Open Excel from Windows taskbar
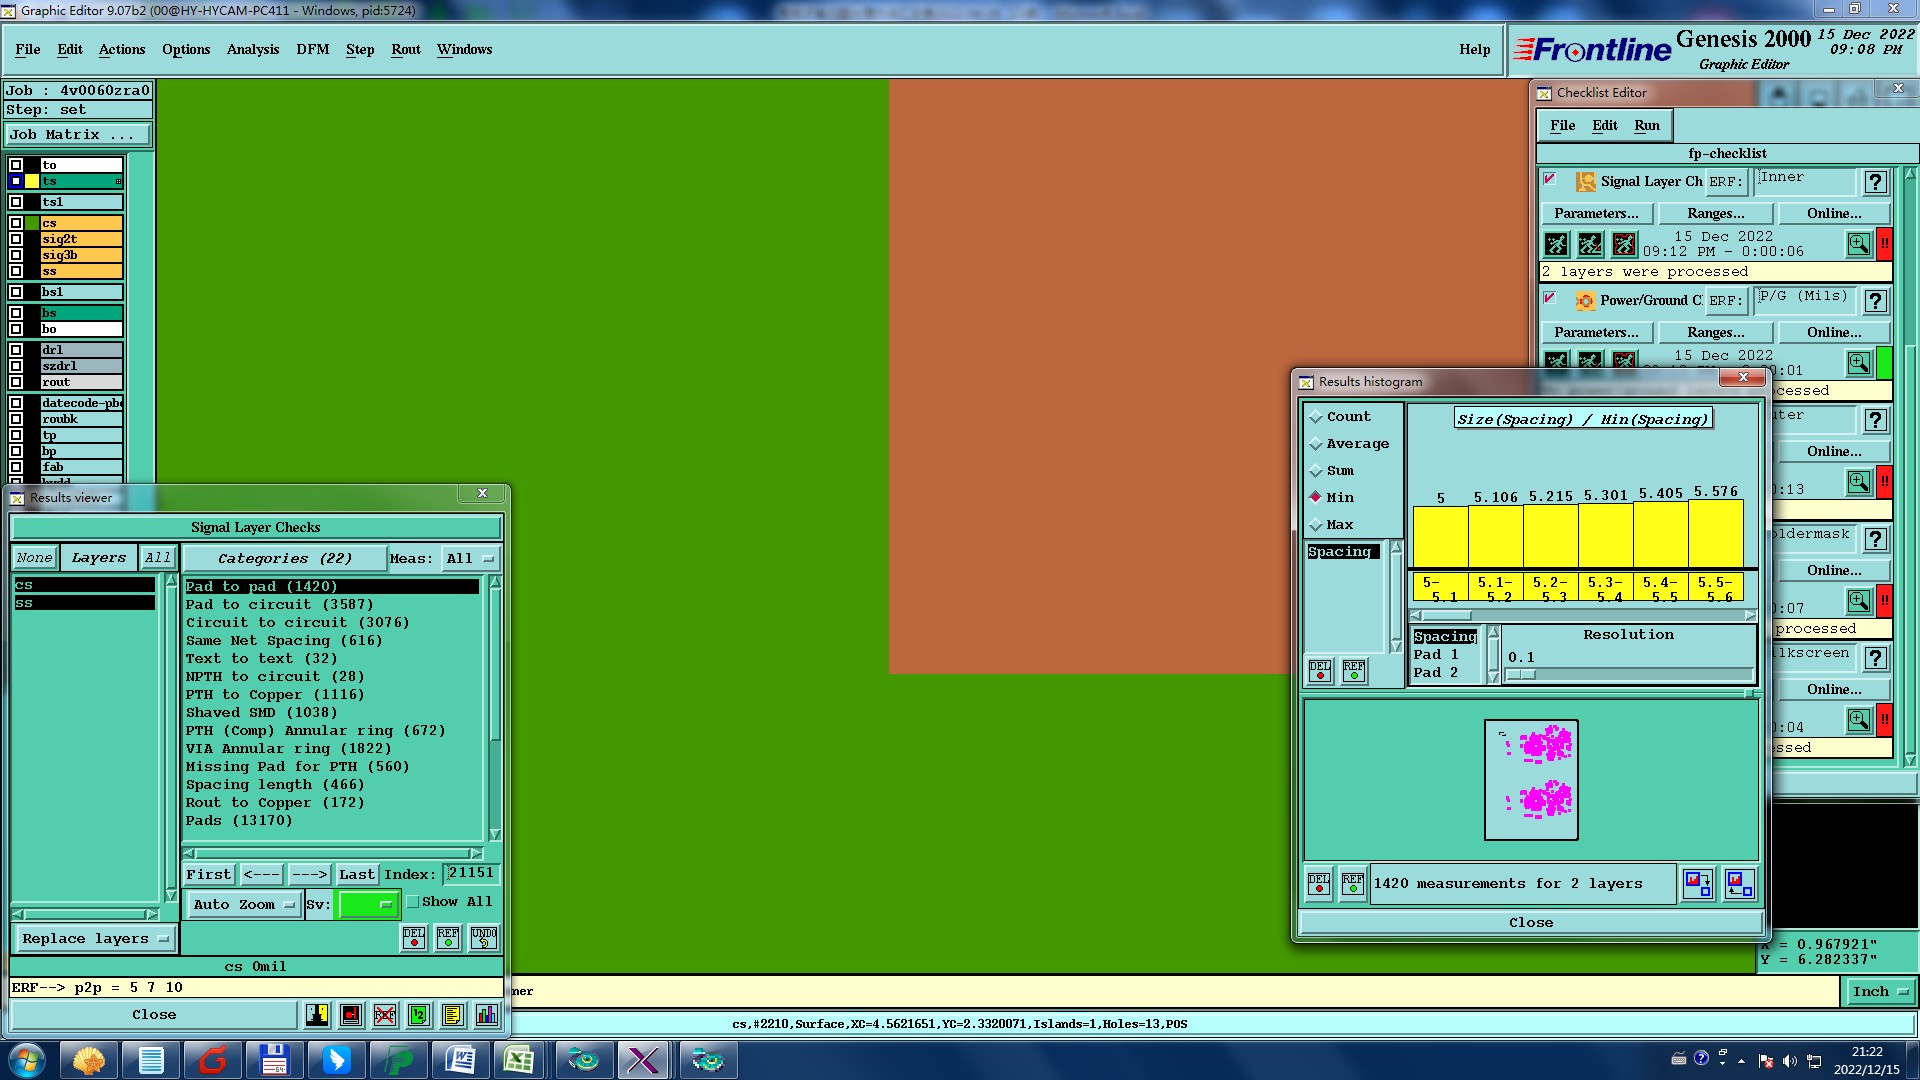The height and width of the screenshot is (1080, 1920). pyautogui.click(x=519, y=1060)
